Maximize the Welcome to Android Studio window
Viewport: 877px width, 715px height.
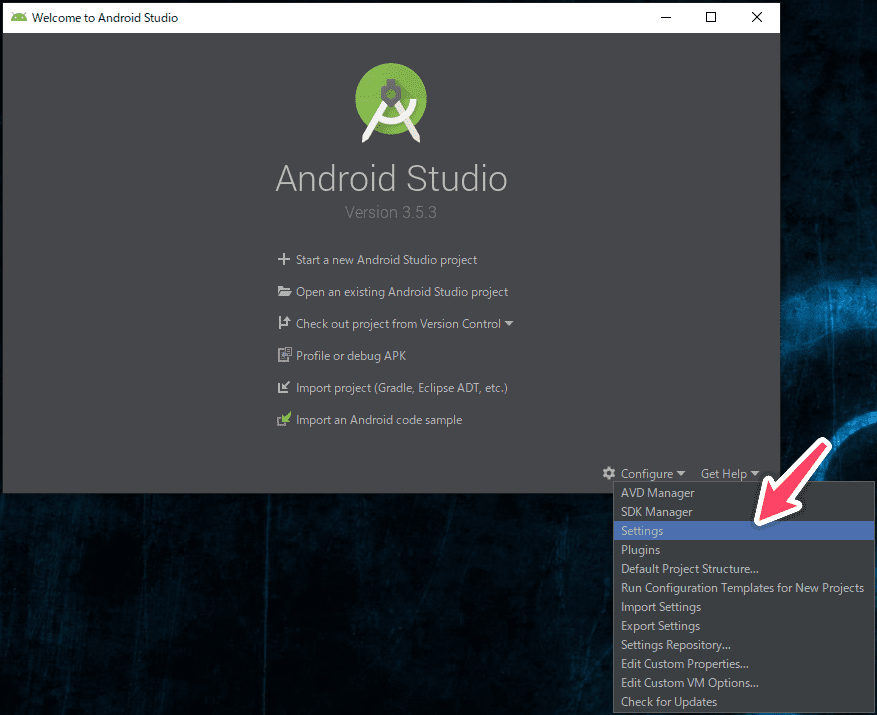tap(711, 17)
